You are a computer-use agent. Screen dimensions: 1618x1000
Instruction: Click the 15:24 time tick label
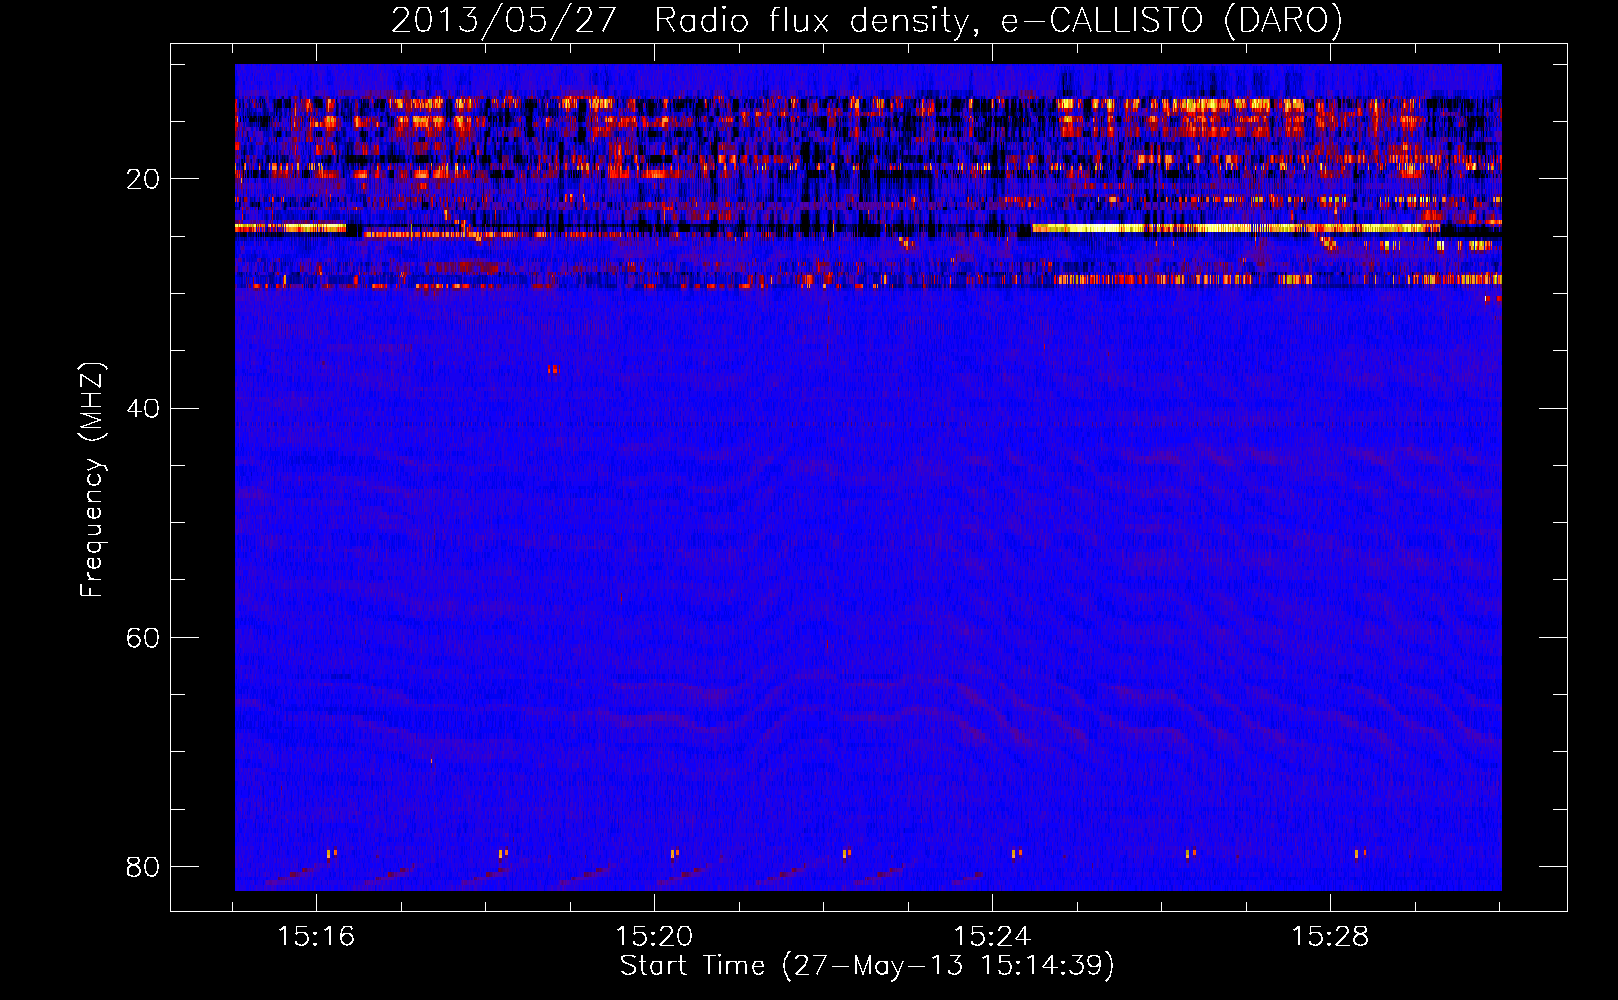[992, 937]
